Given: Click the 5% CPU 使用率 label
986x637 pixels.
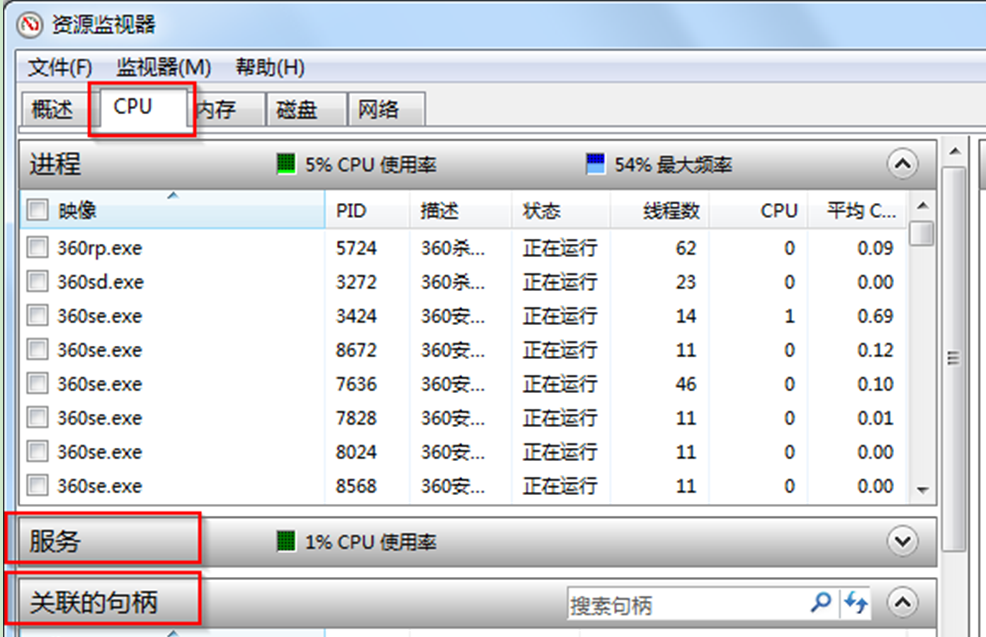Looking at the screenshot, I should point(371,165).
